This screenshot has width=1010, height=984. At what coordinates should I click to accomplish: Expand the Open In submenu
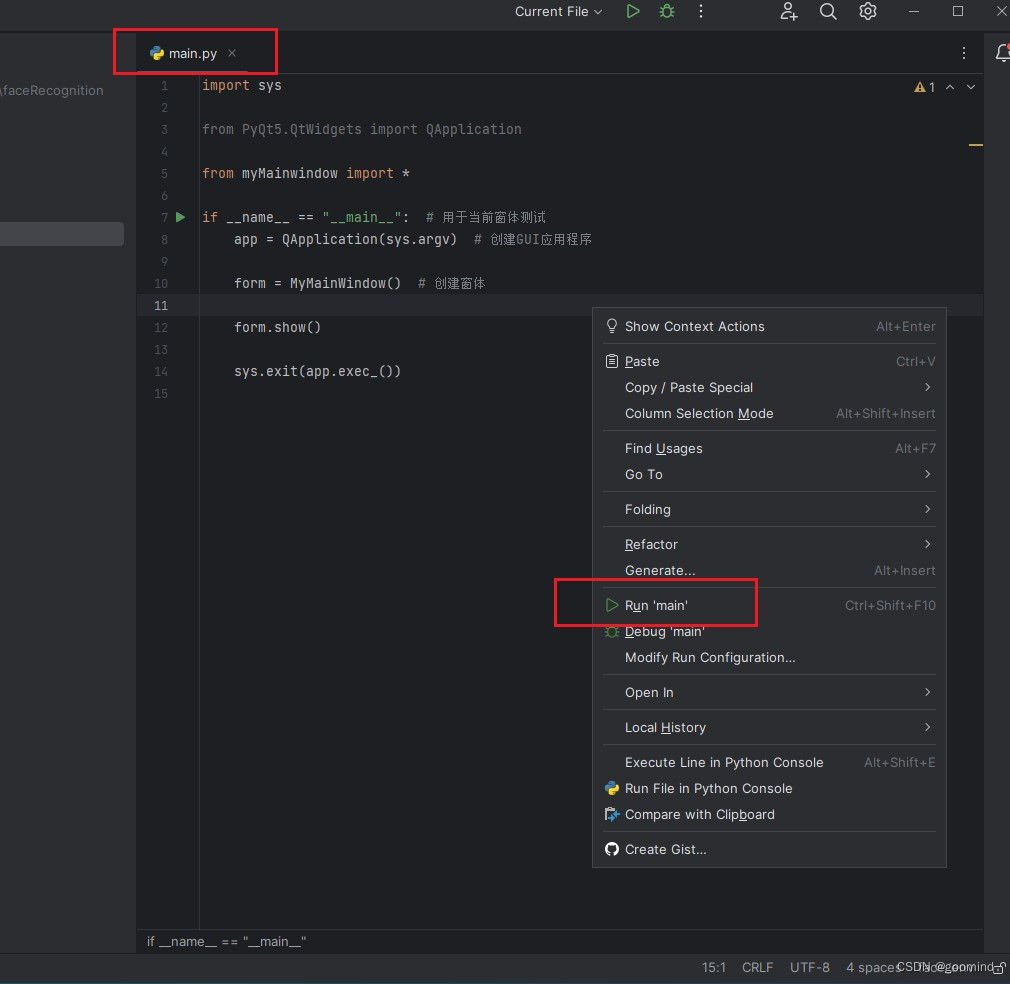click(769, 693)
